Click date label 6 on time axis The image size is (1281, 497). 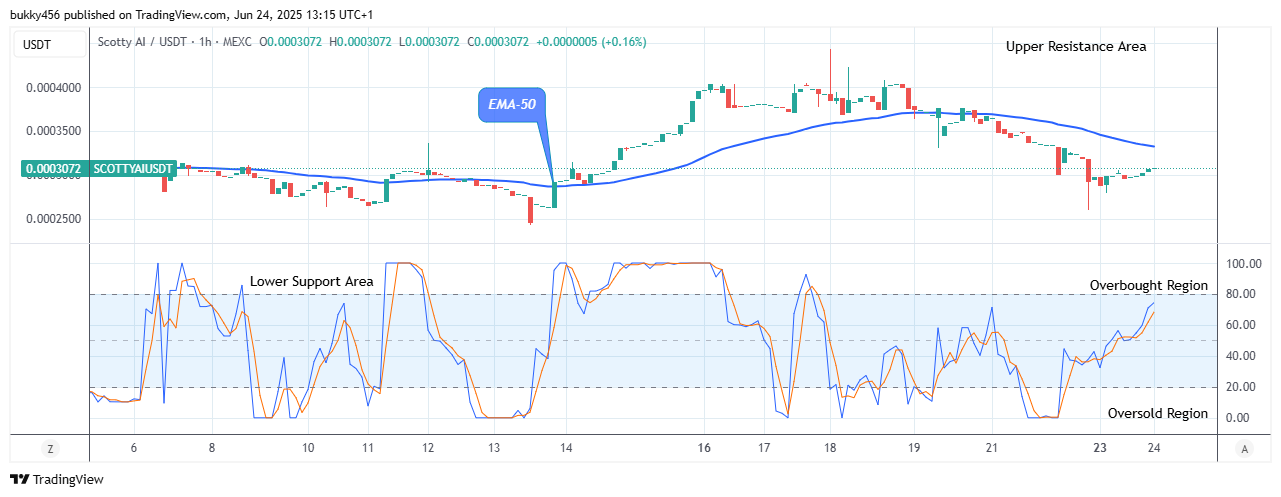coord(133,448)
